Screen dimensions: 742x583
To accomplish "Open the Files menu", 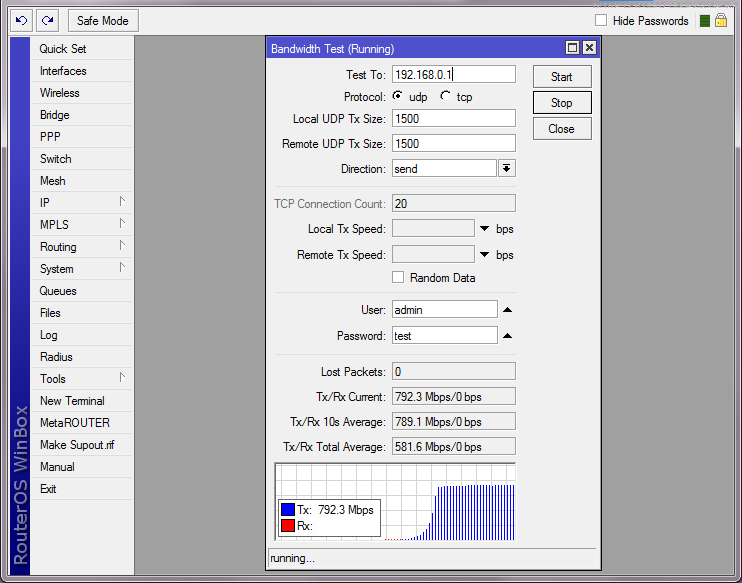I will [81, 313].
